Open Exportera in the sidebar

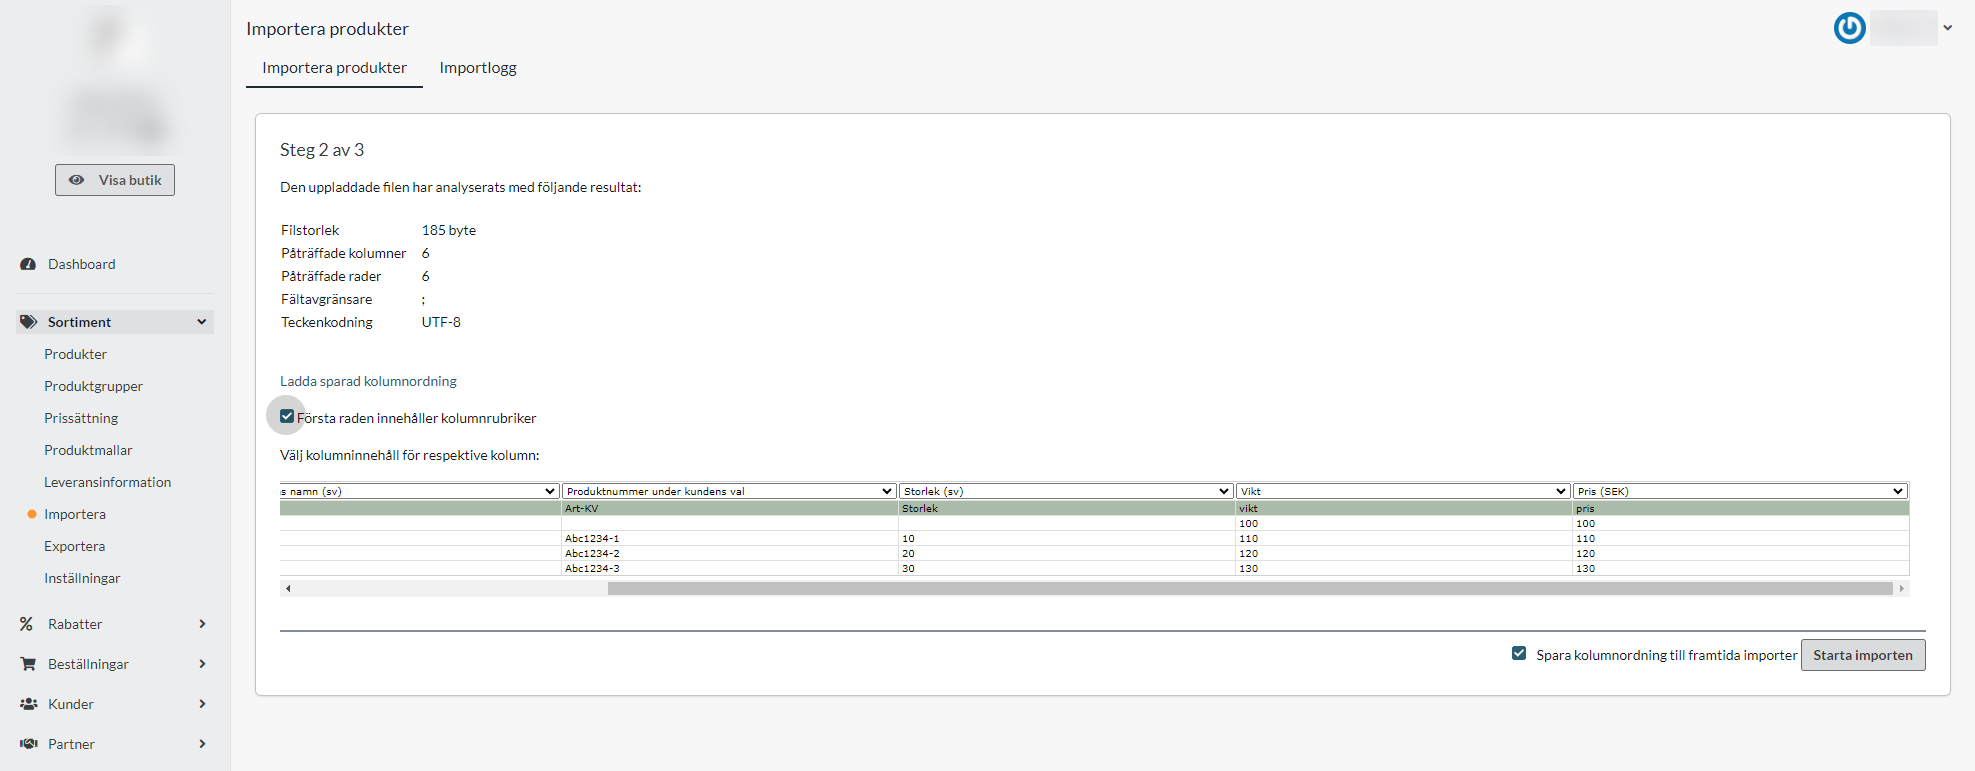coord(74,546)
